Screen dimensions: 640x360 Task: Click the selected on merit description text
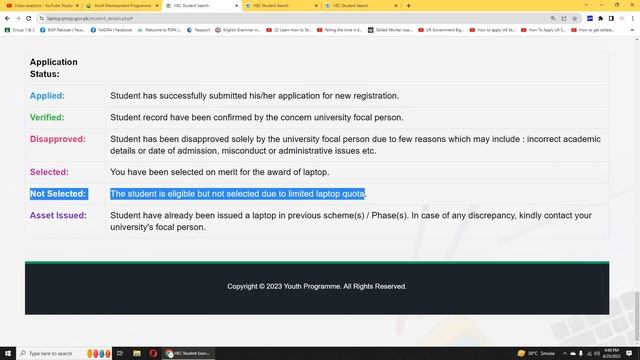220,172
